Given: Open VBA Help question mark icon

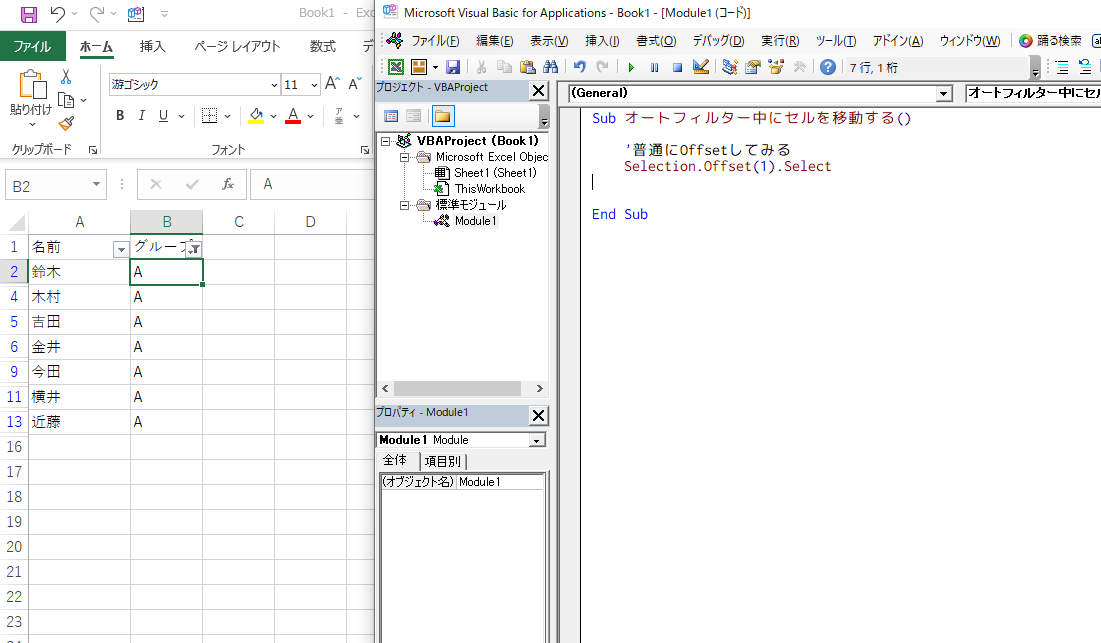Looking at the screenshot, I should pyautogui.click(x=828, y=67).
